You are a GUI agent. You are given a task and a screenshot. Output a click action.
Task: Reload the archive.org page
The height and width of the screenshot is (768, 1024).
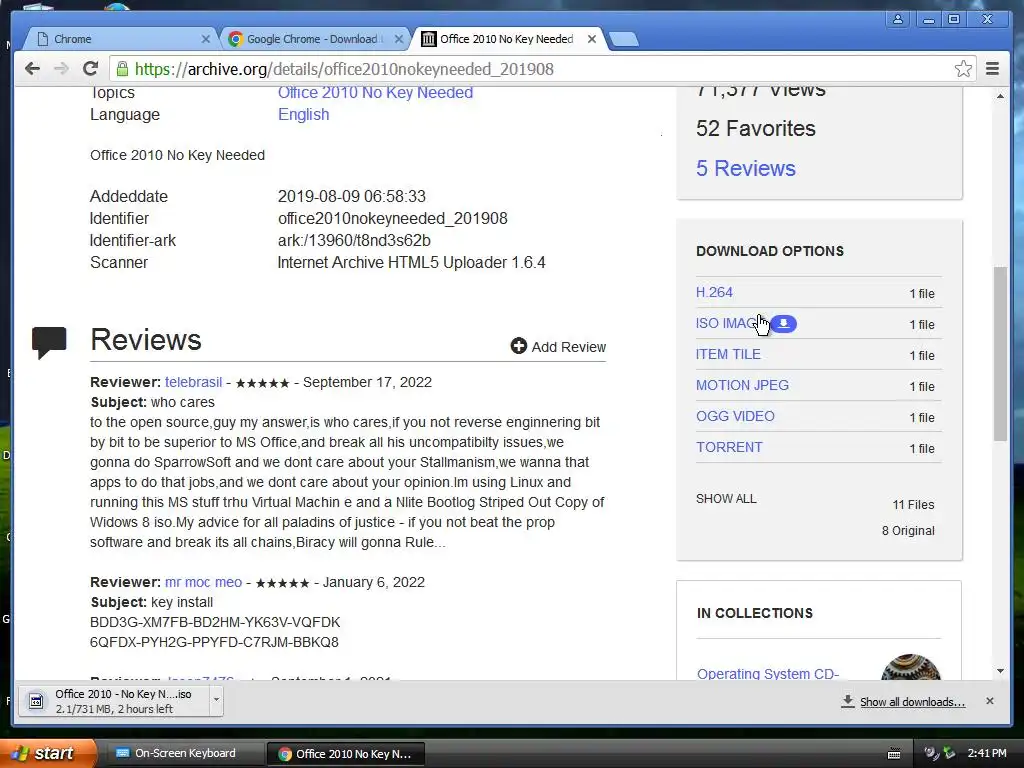(x=90, y=69)
